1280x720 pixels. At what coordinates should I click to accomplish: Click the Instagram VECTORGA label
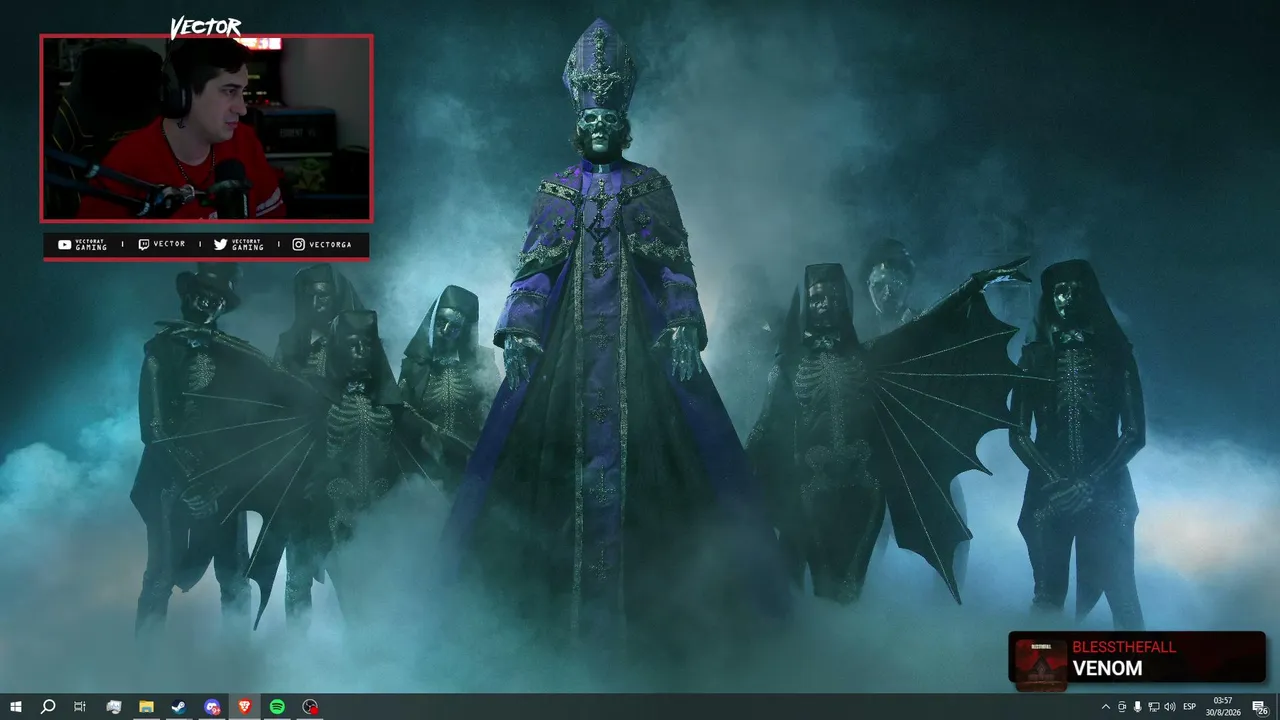click(x=322, y=244)
